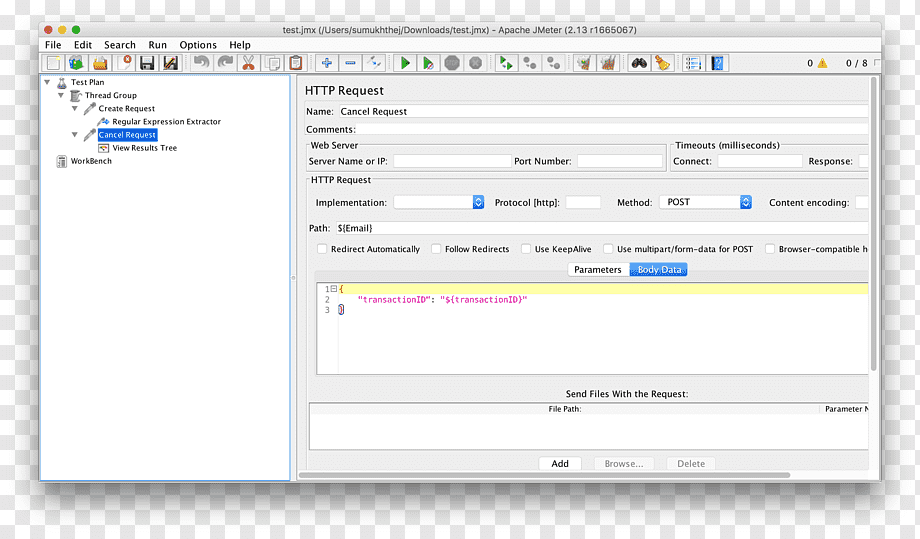Click the Toggle enable/disable icon

point(374,63)
